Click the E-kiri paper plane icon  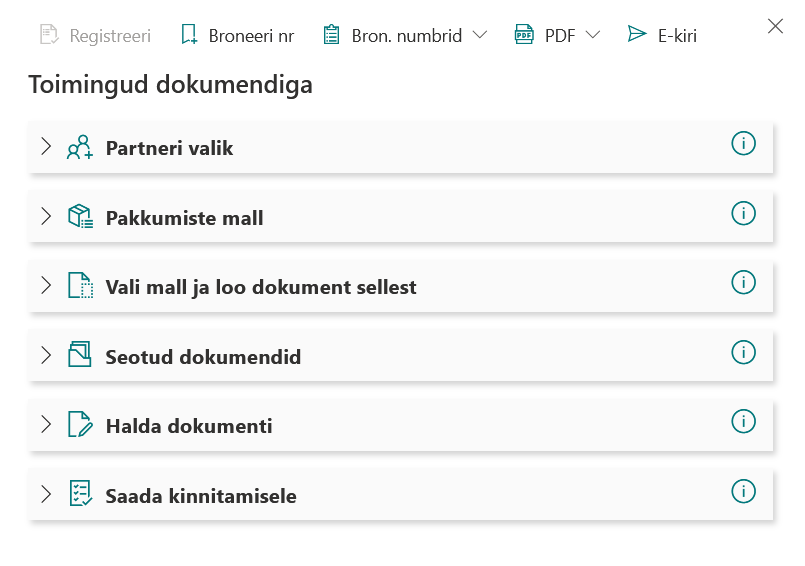coord(637,35)
